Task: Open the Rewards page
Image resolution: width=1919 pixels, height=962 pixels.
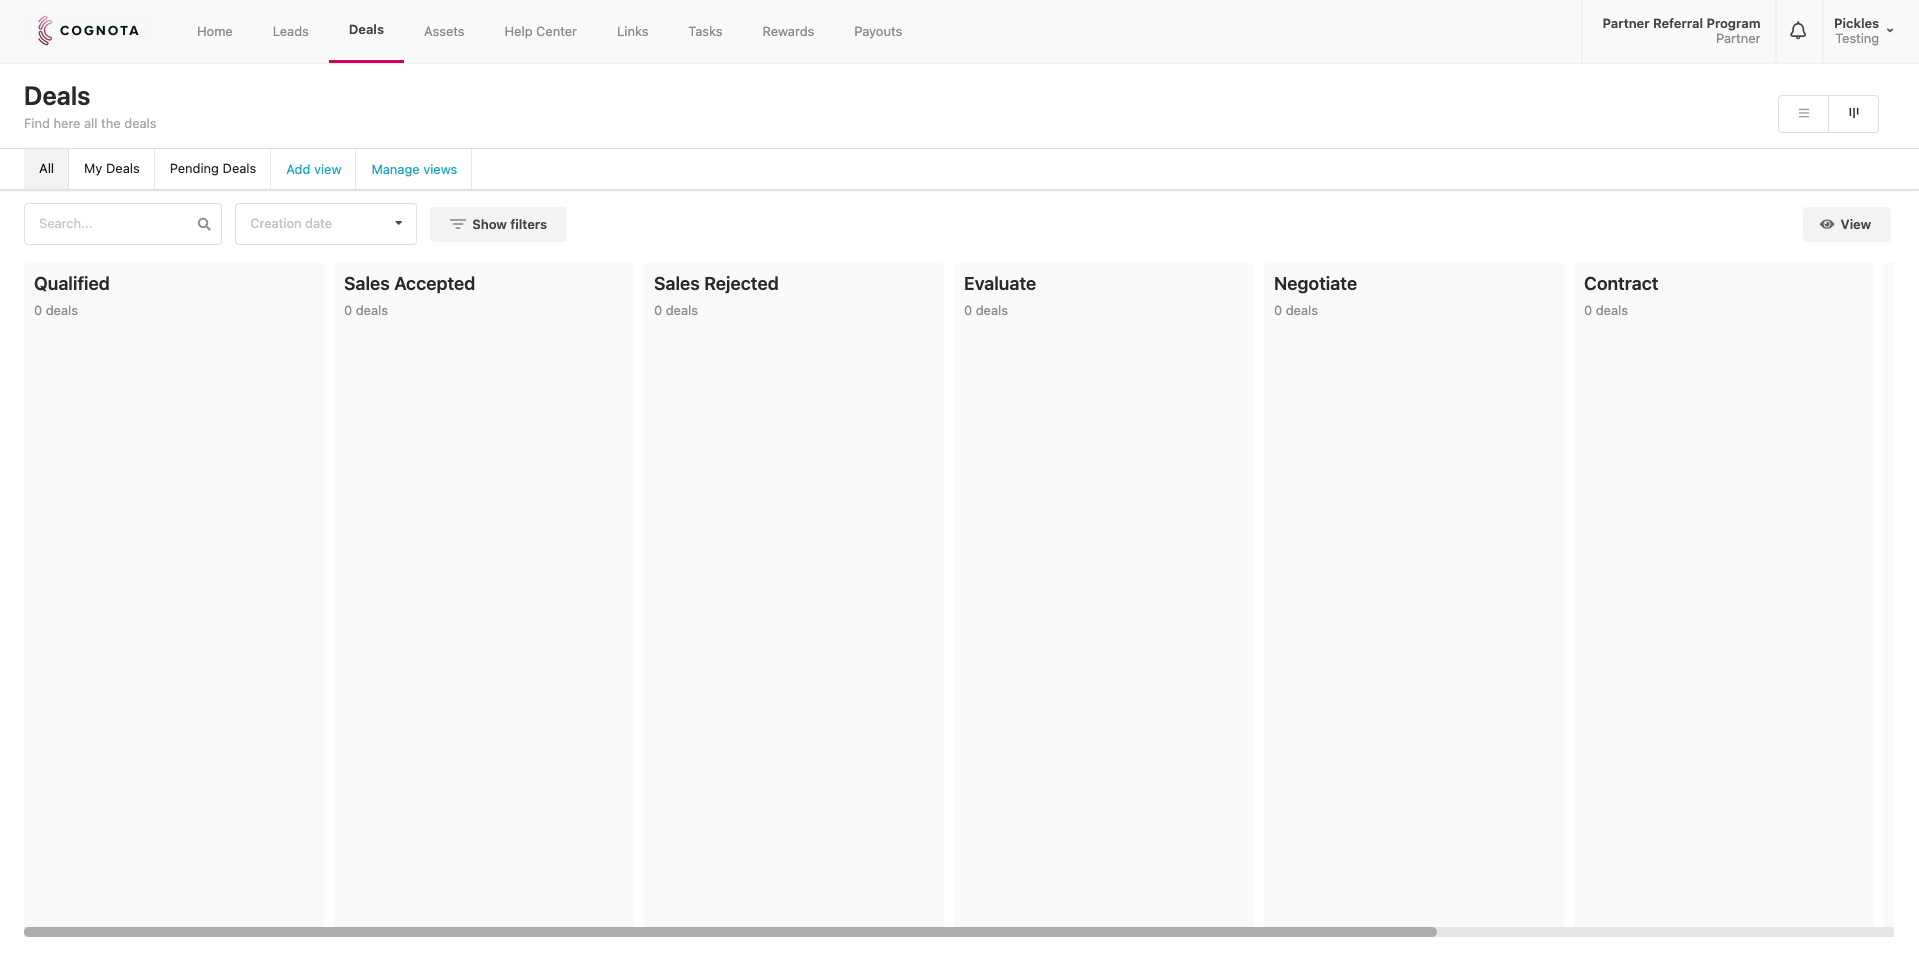Action: [787, 32]
